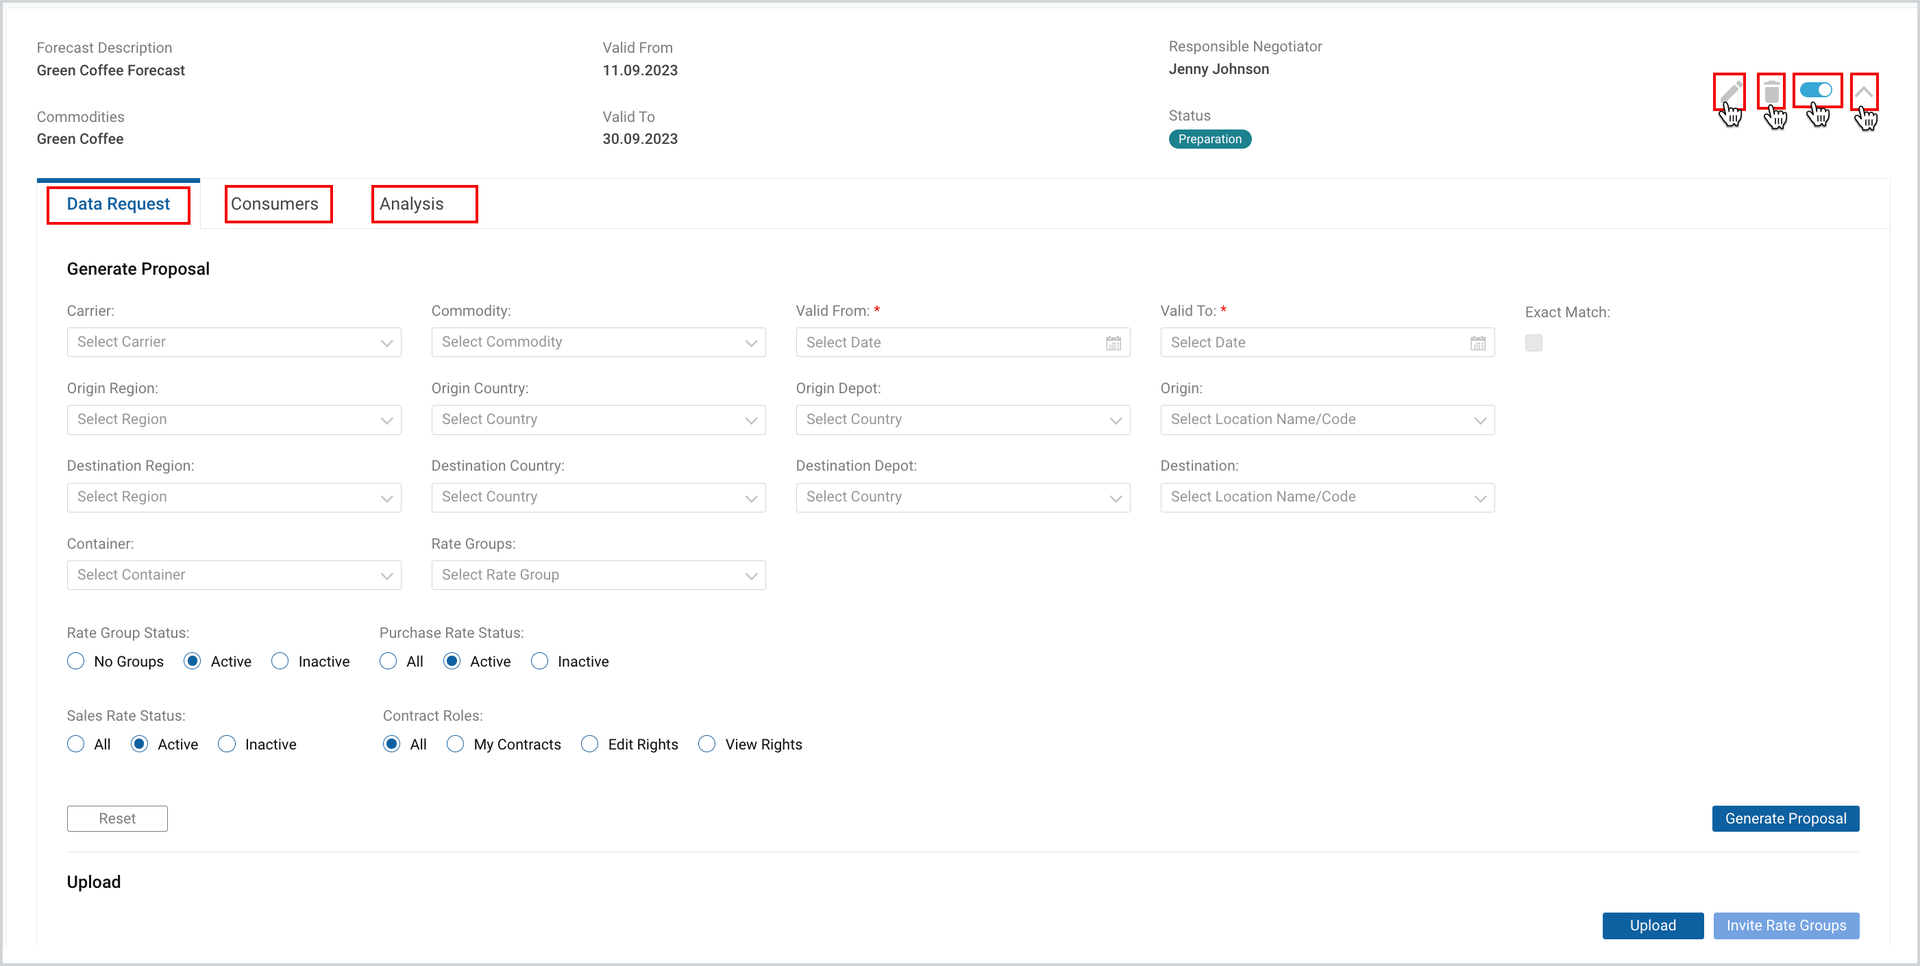Switch to the Consumers tab
Viewport: 1920px width, 966px height.
[275, 204]
